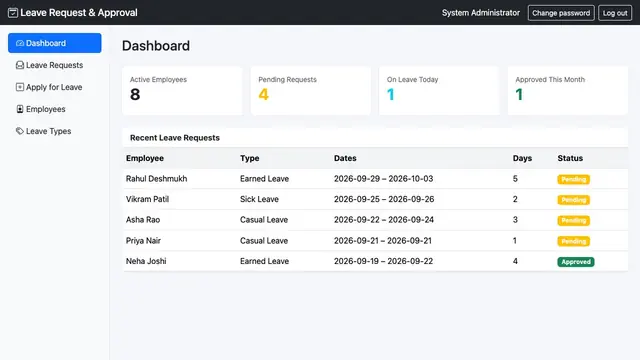Screen dimensions: 640x360
Task: Click the Approved This Month card
Action: pyautogui.click(x=568, y=91)
